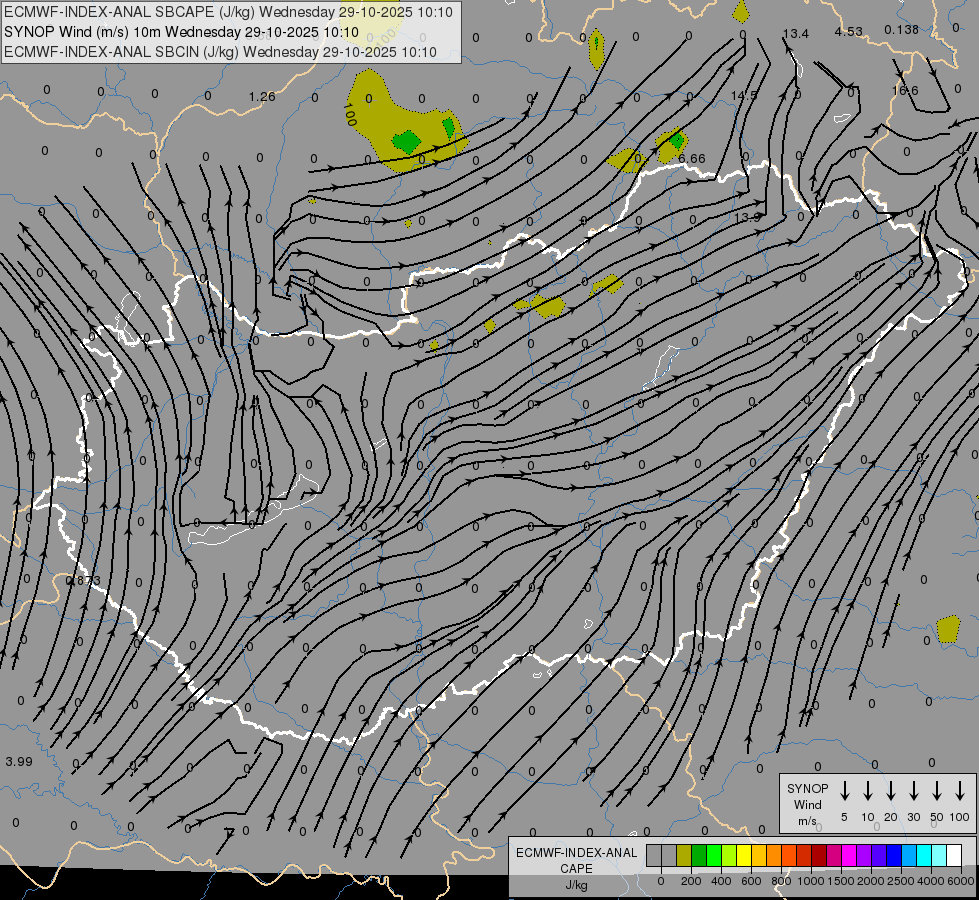Image resolution: width=979 pixels, height=900 pixels.
Task: Click the 1.26 value on the map
Action: pyautogui.click(x=262, y=96)
